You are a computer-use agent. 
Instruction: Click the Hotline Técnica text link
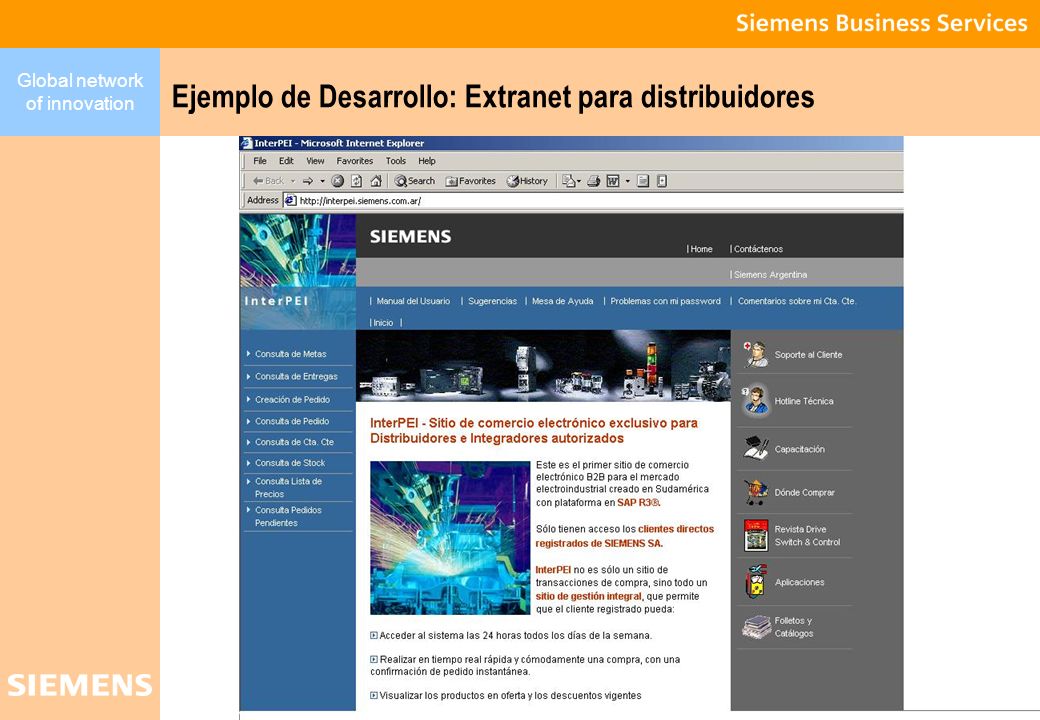804,402
